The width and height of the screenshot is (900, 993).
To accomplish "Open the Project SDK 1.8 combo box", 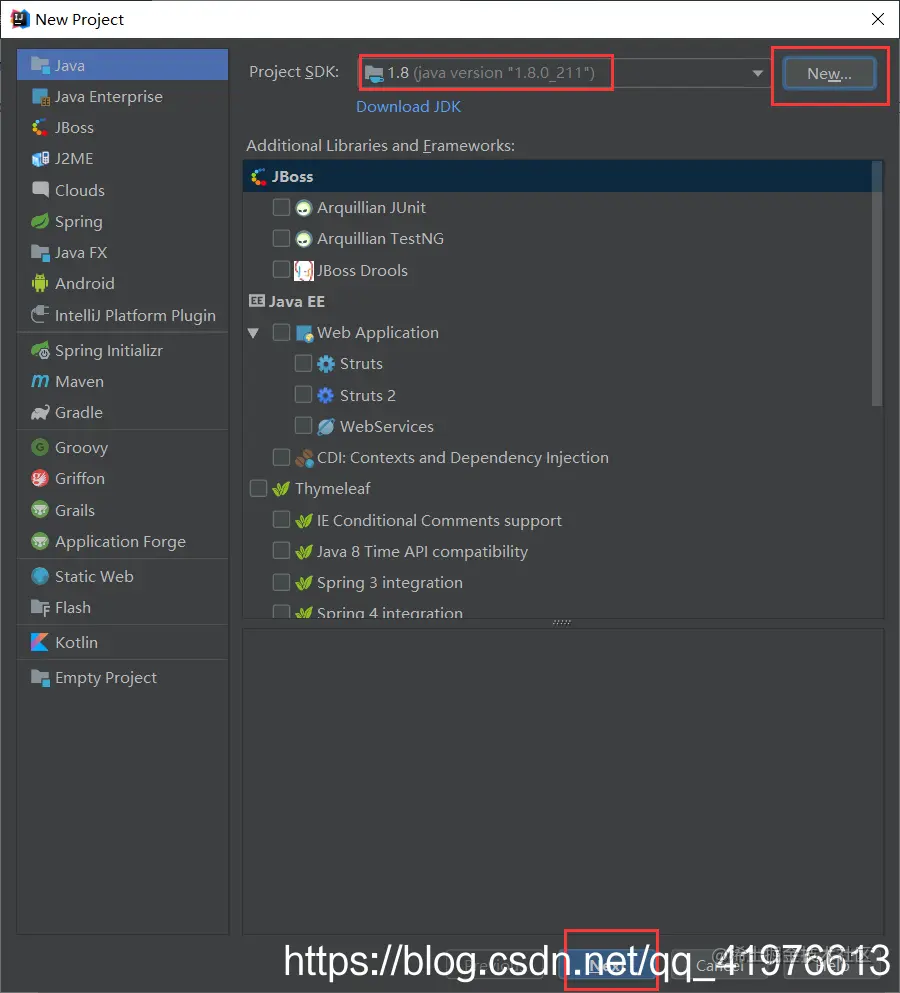I will [x=565, y=73].
